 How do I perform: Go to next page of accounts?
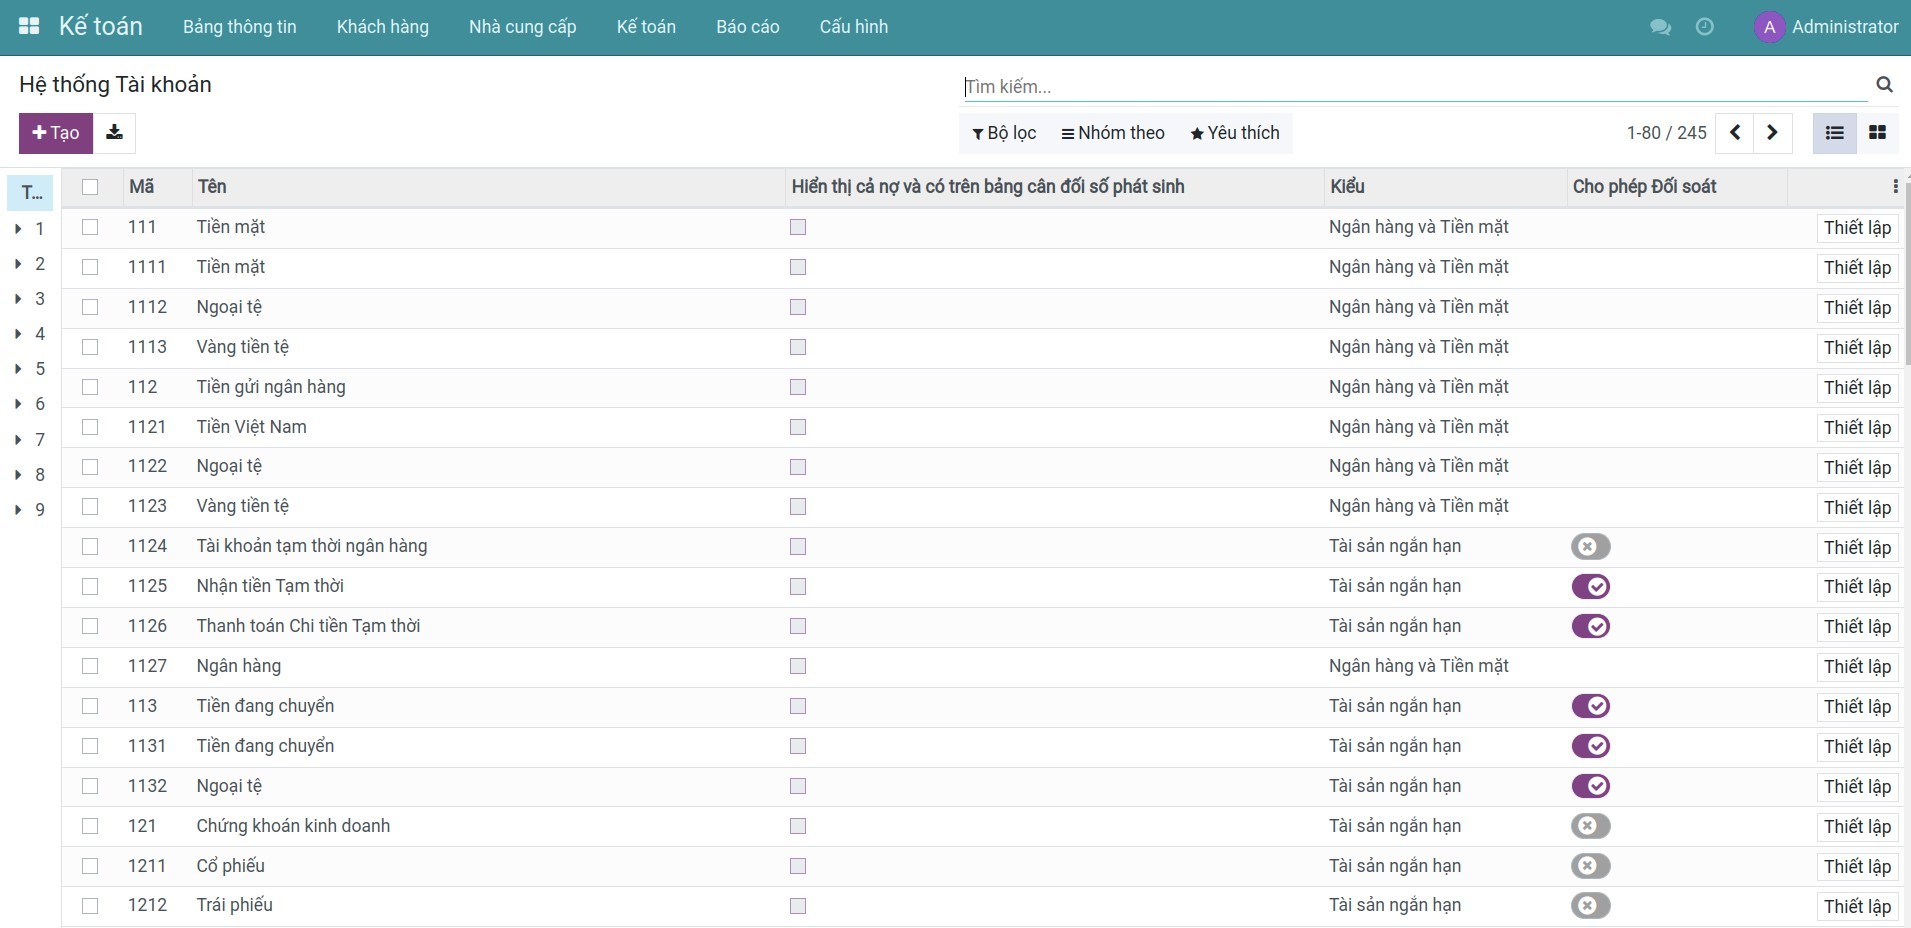click(1772, 133)
